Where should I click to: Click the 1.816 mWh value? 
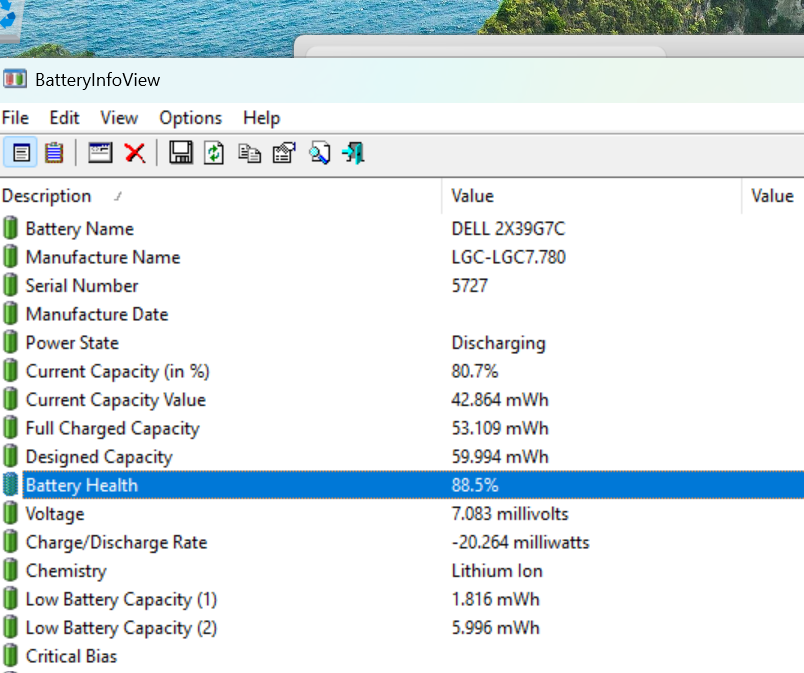tap(495, 599)
